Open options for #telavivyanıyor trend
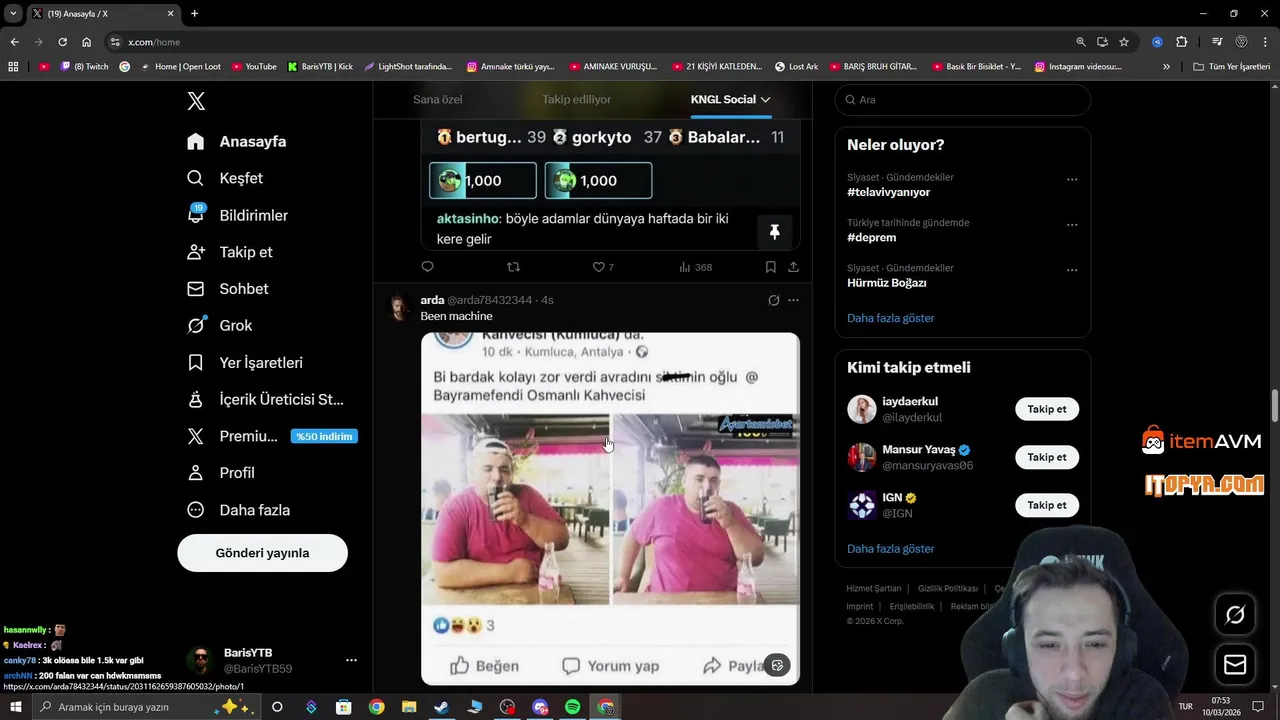Screen dimensions: 1280x720 point(1072,180)
